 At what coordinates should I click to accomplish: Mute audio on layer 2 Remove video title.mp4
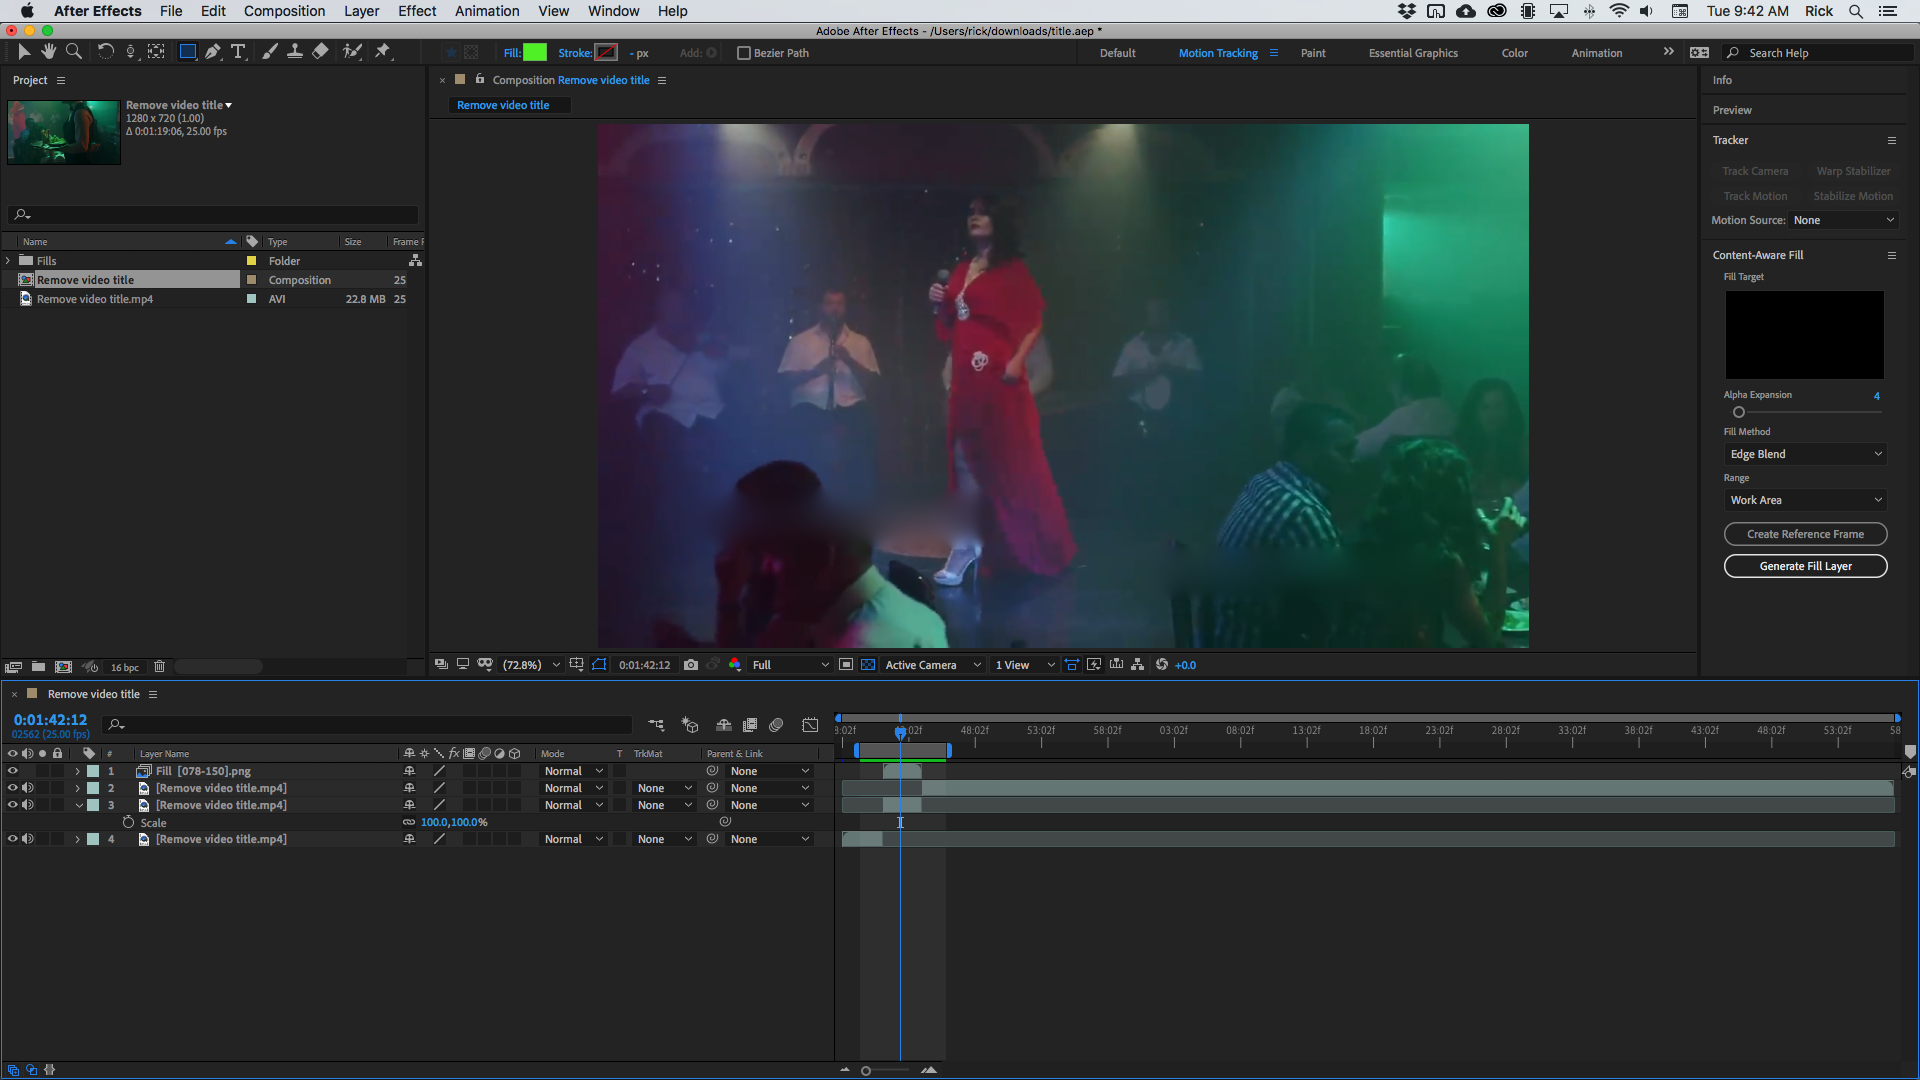pos(27,788)
